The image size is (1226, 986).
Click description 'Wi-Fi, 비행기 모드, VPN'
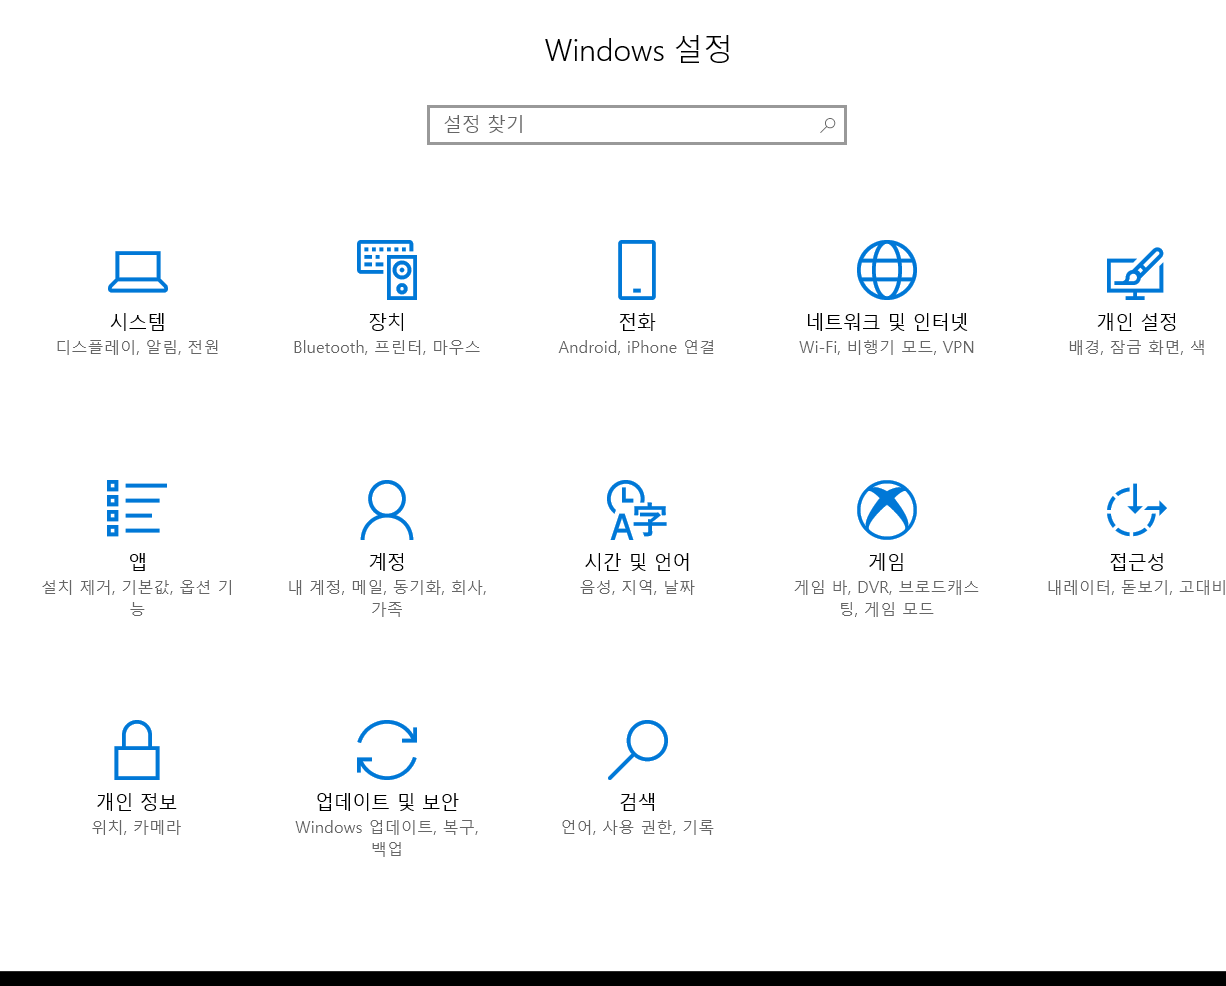(x=887, y=347)
